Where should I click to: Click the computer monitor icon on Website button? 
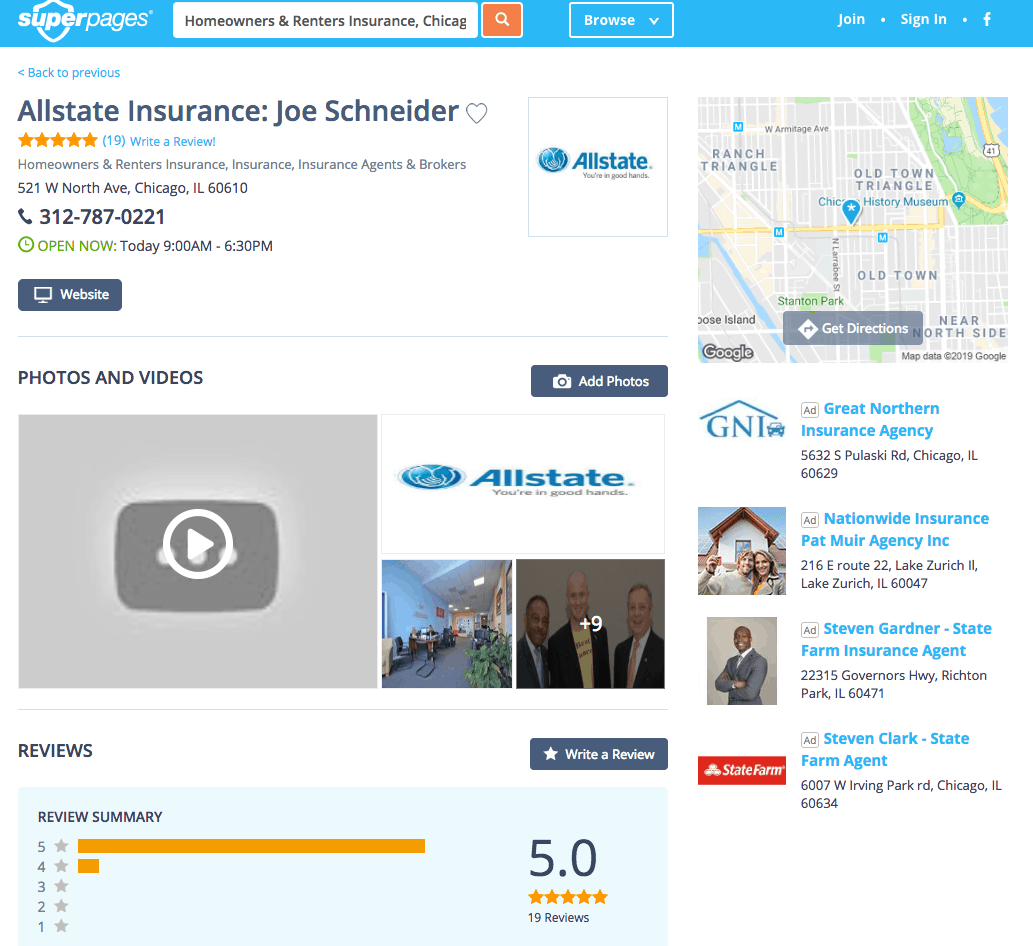tap(41, 294)
